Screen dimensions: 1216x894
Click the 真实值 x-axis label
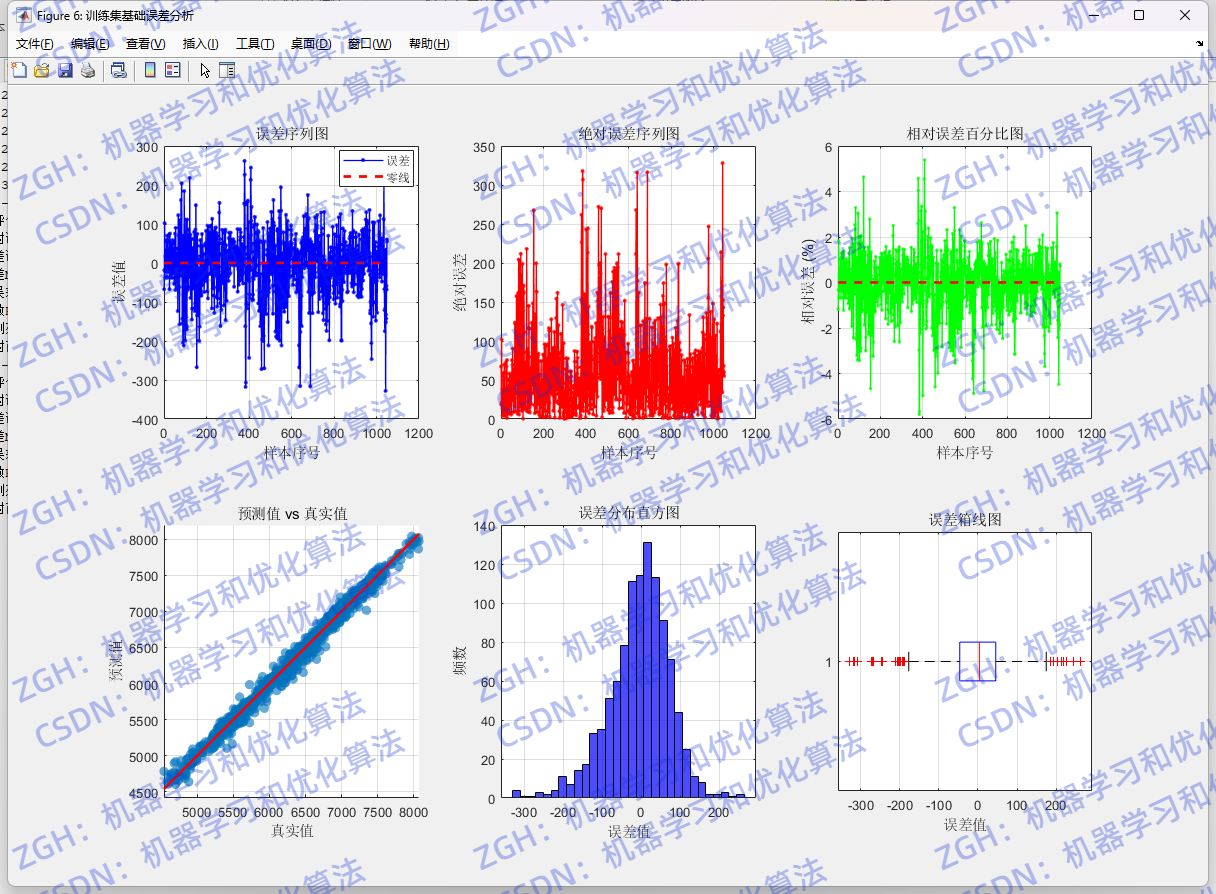point(292,831)
